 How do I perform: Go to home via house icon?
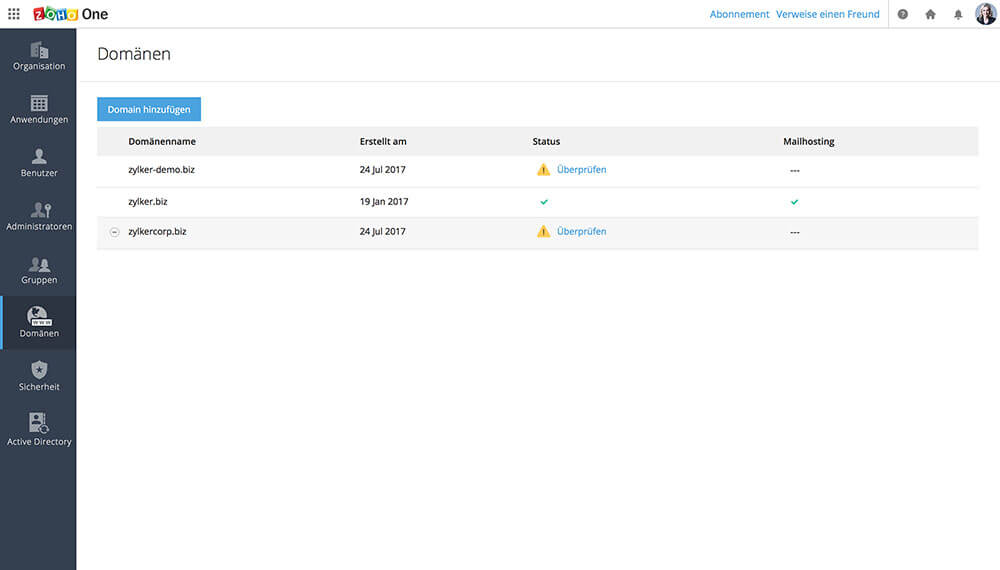coord(930,14)
